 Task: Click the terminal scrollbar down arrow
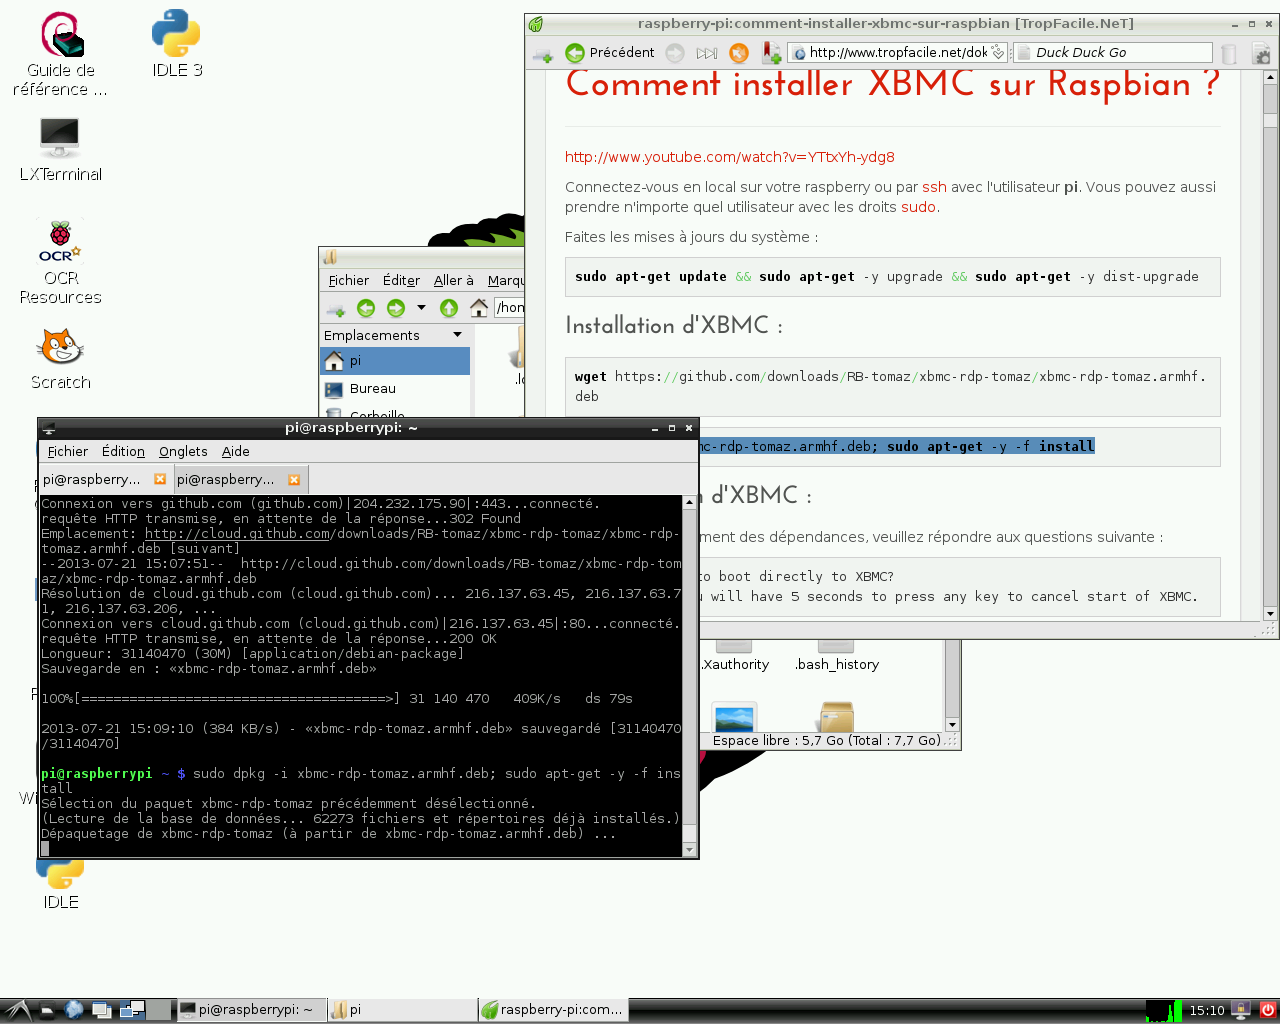(x=689, y=850)
